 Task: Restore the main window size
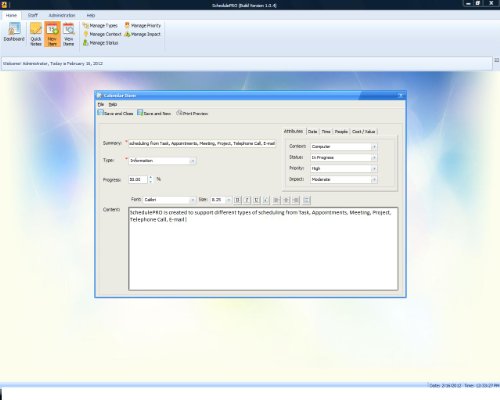click(x=478, y=3)
